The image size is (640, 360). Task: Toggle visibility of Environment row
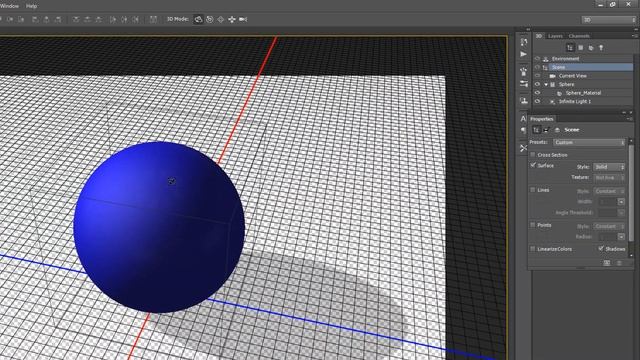click(537, 59)
